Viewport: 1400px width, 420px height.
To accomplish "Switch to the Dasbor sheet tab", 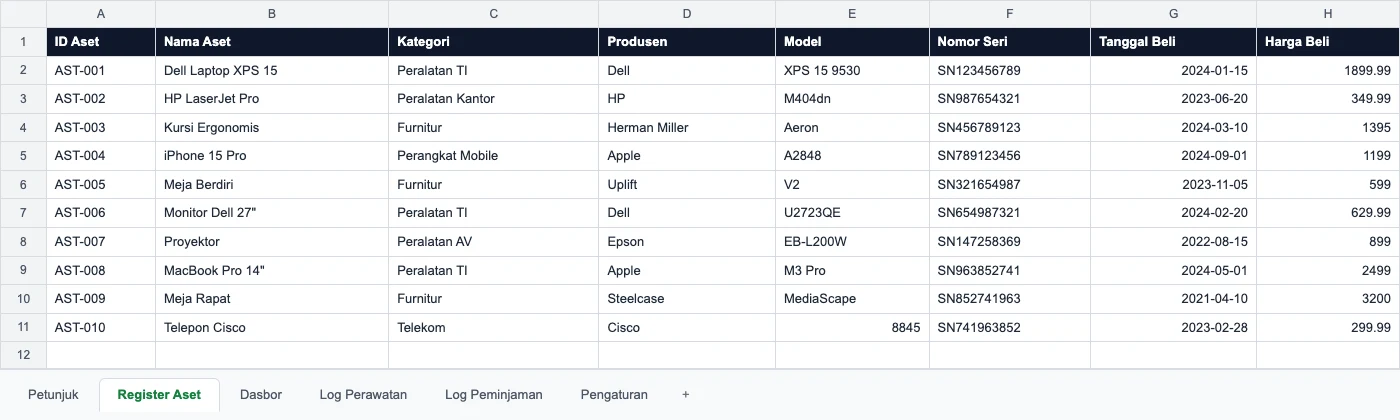I will coord(261,395).
